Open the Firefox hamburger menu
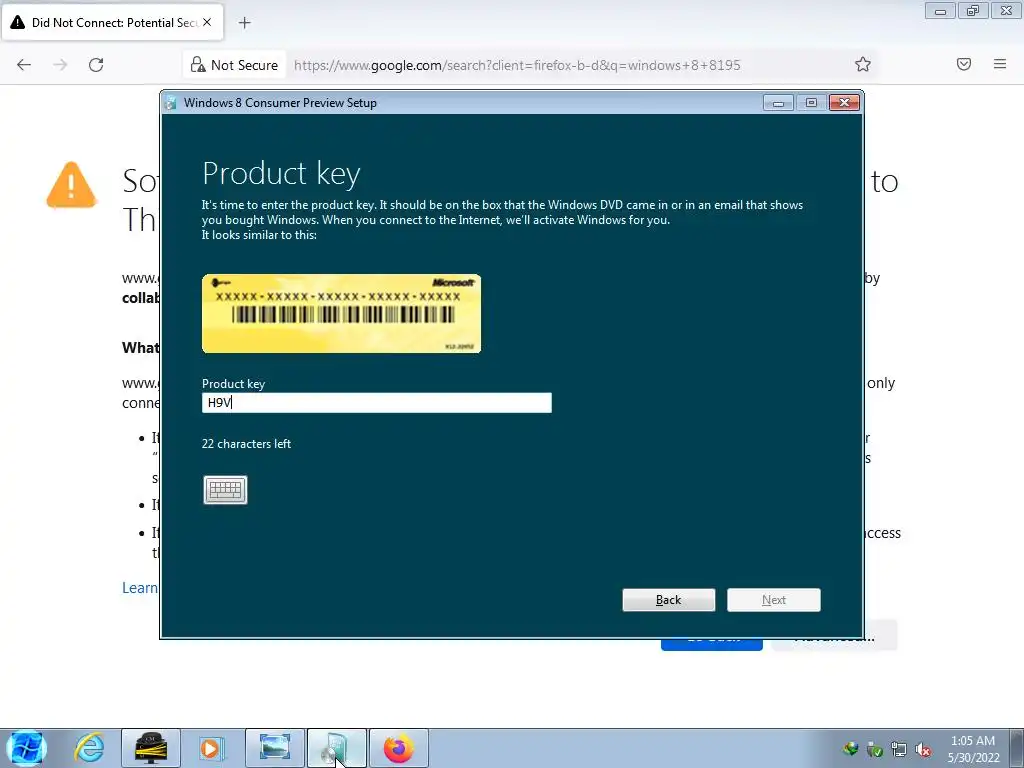Screen dimensions: 1024x768 pyautogui.click(x=1000, y=64)
